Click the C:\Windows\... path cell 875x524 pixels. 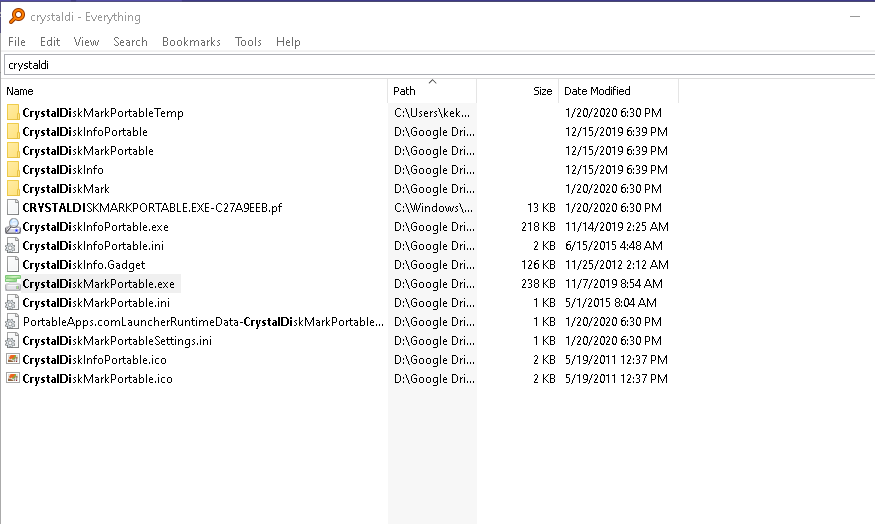tap(433, 208)
